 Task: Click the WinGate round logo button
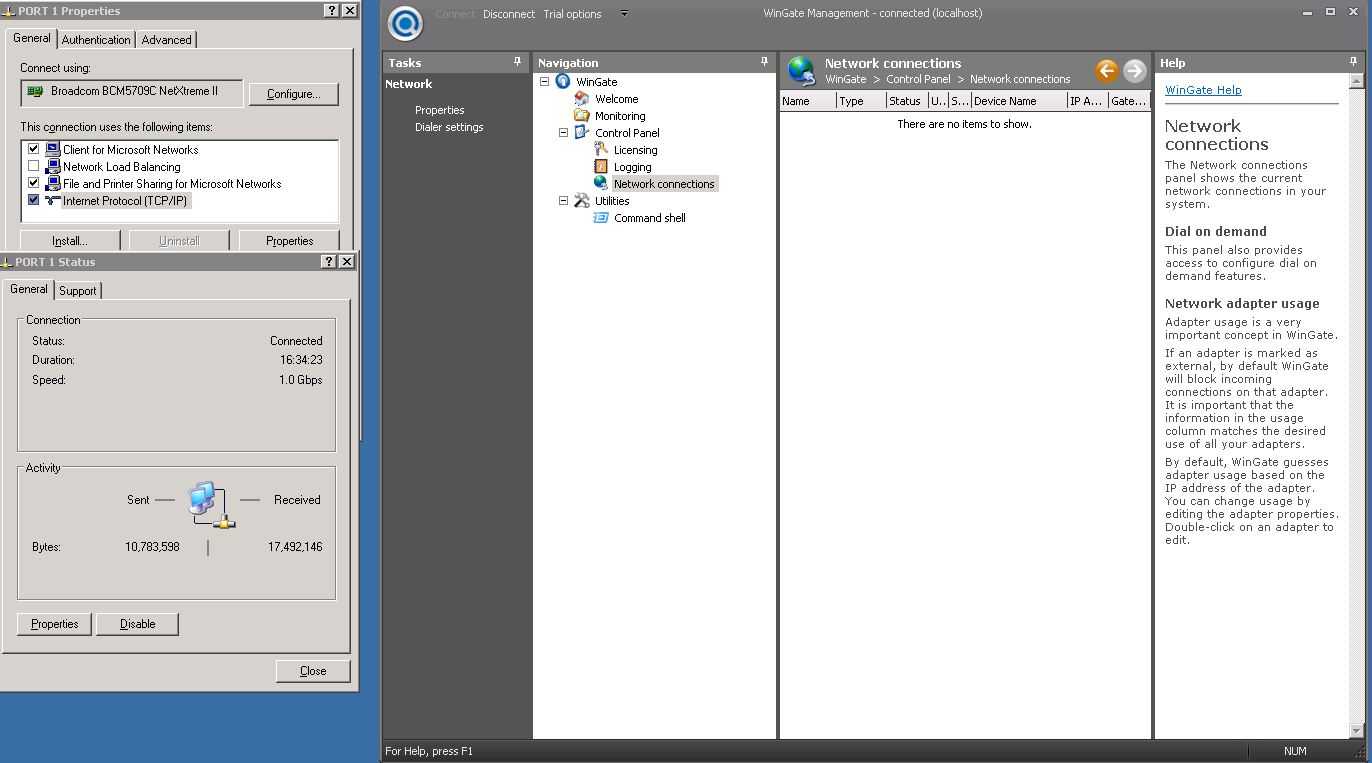point(405,23)
